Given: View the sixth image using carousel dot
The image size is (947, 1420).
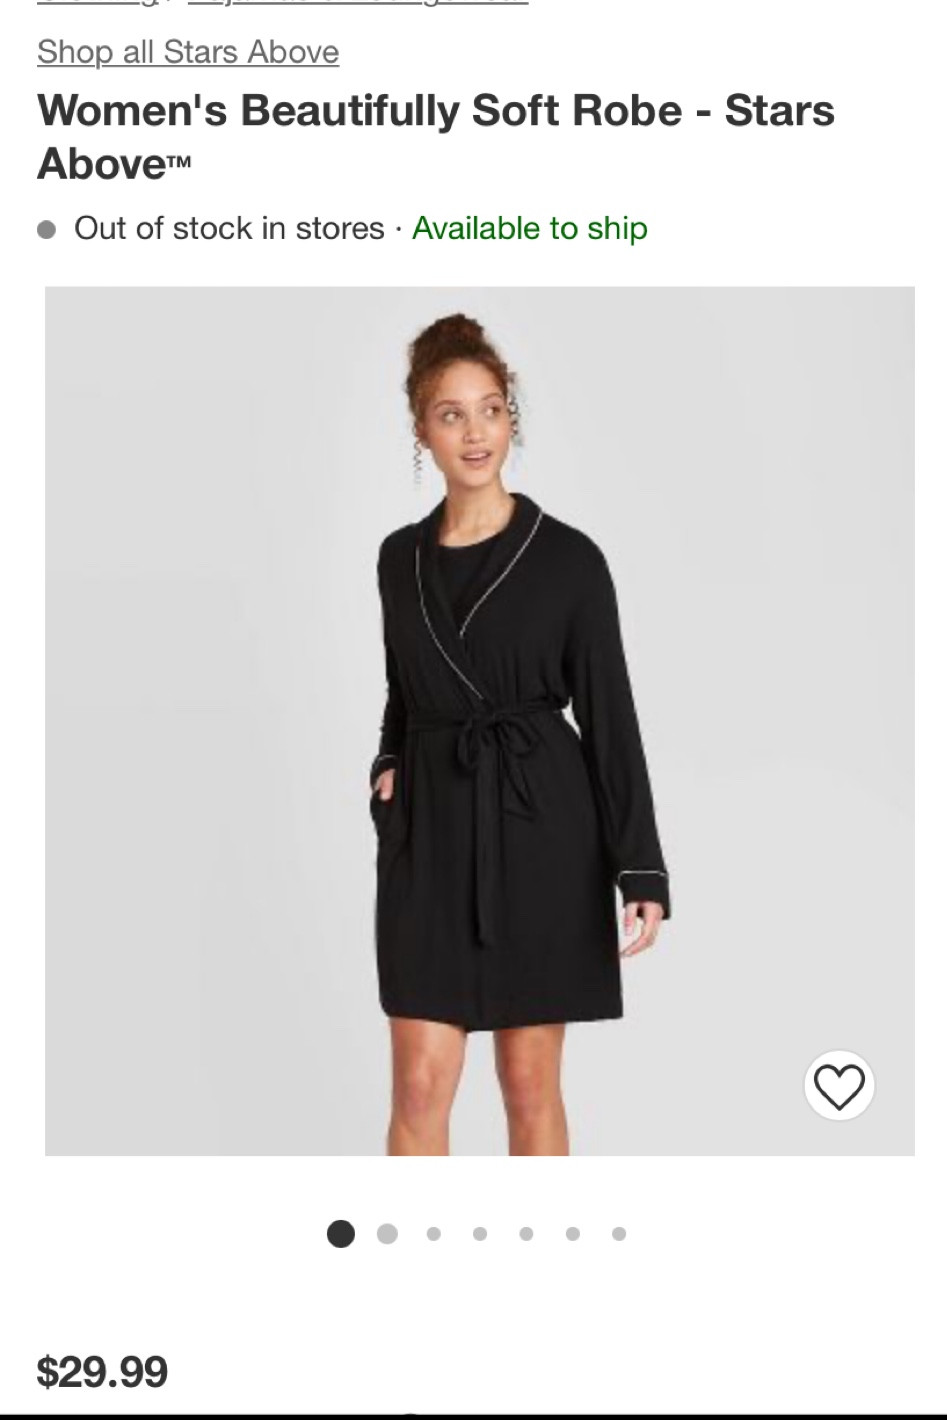Looking at the screenshot, I should [572, 1234].
